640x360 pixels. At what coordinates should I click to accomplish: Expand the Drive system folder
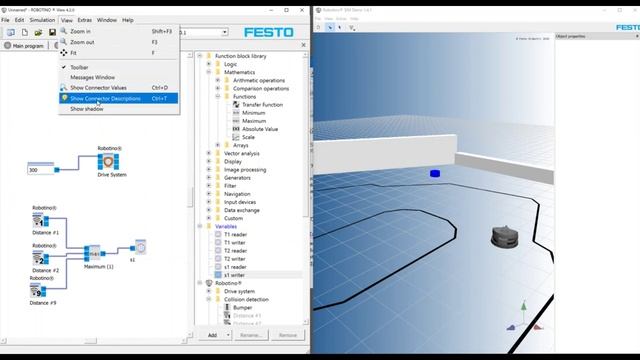pos(209,291)
